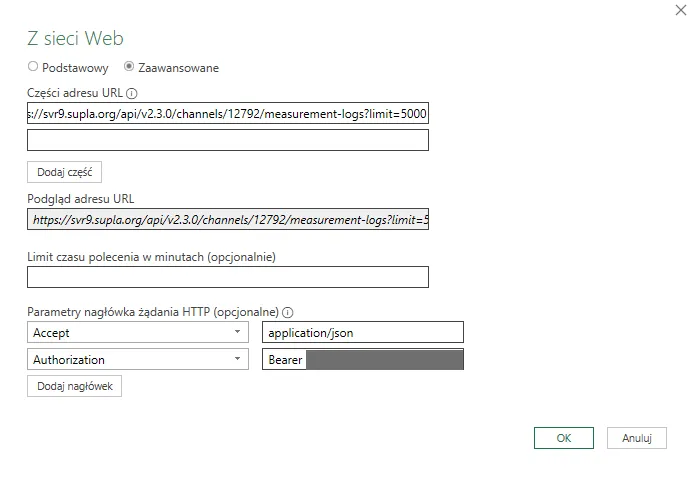
Task: Cancel with the Anuluj button
Action: pos(637,438)
